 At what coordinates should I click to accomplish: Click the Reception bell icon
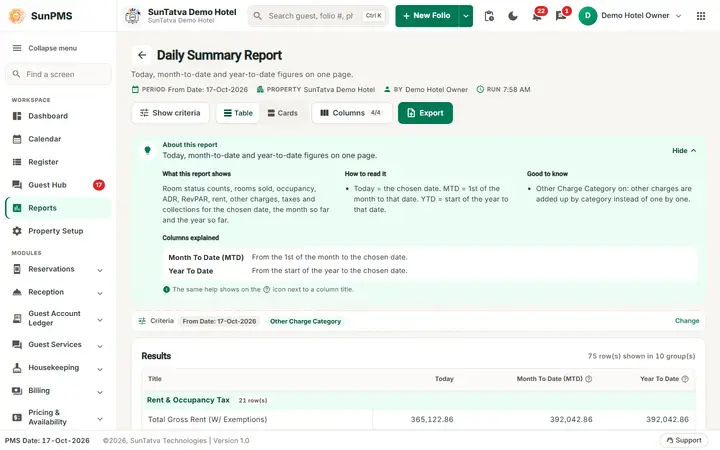(x=17, y=292)
